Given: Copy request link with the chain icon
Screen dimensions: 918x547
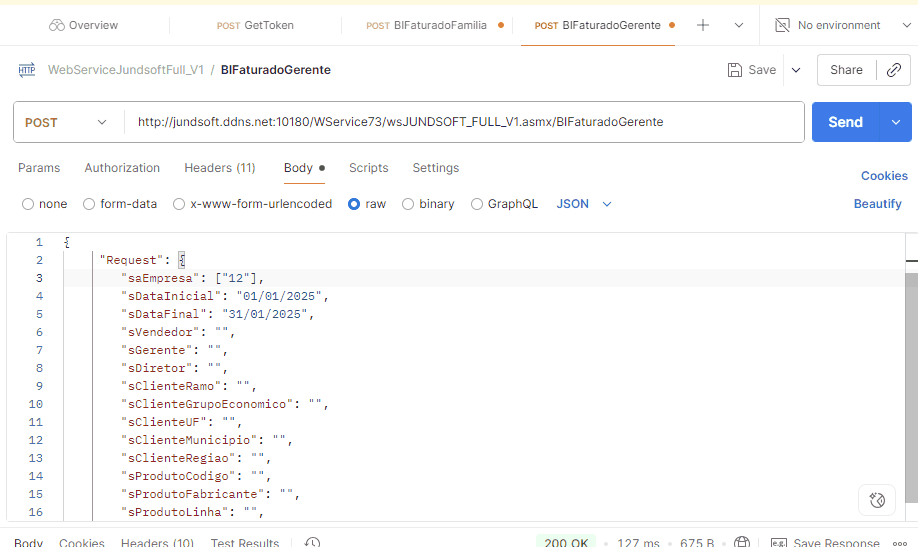Looking at the screenshot, I should pos(892,70).
